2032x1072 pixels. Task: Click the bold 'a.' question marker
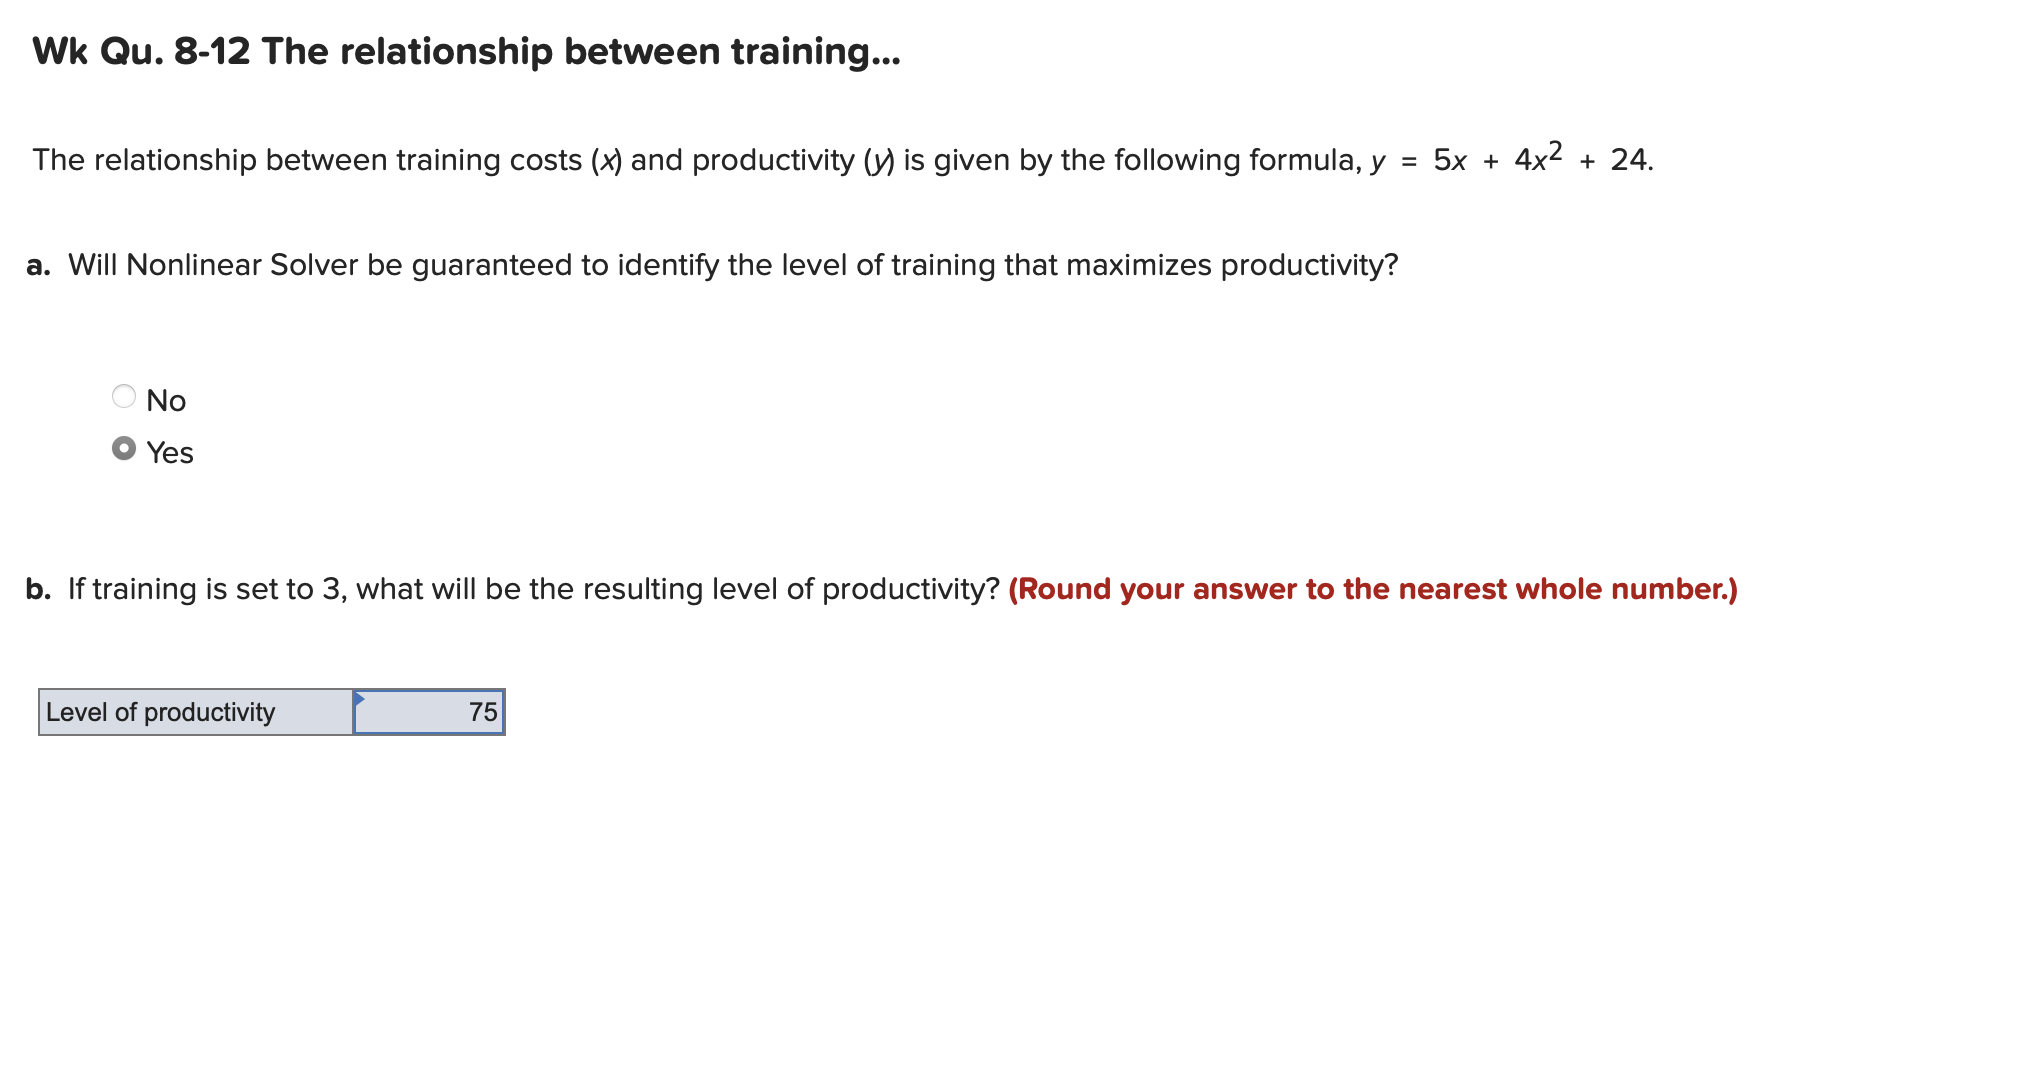39,266
